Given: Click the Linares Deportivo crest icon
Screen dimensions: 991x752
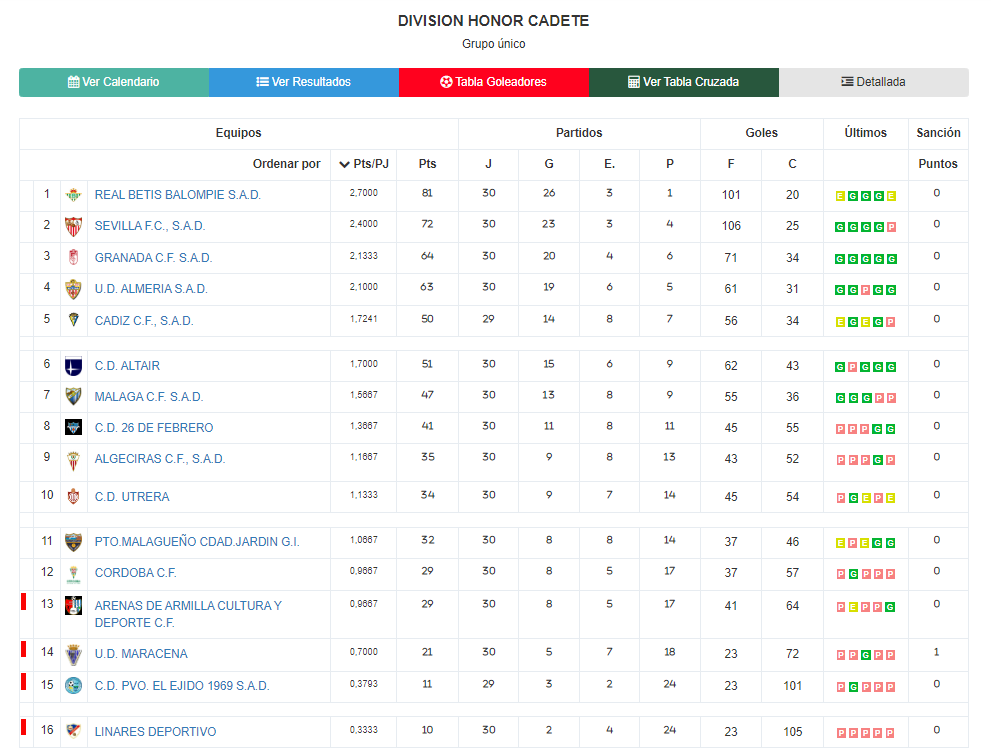Looking at the screenshot, I should pyautogui.click(x=73, y=731).
